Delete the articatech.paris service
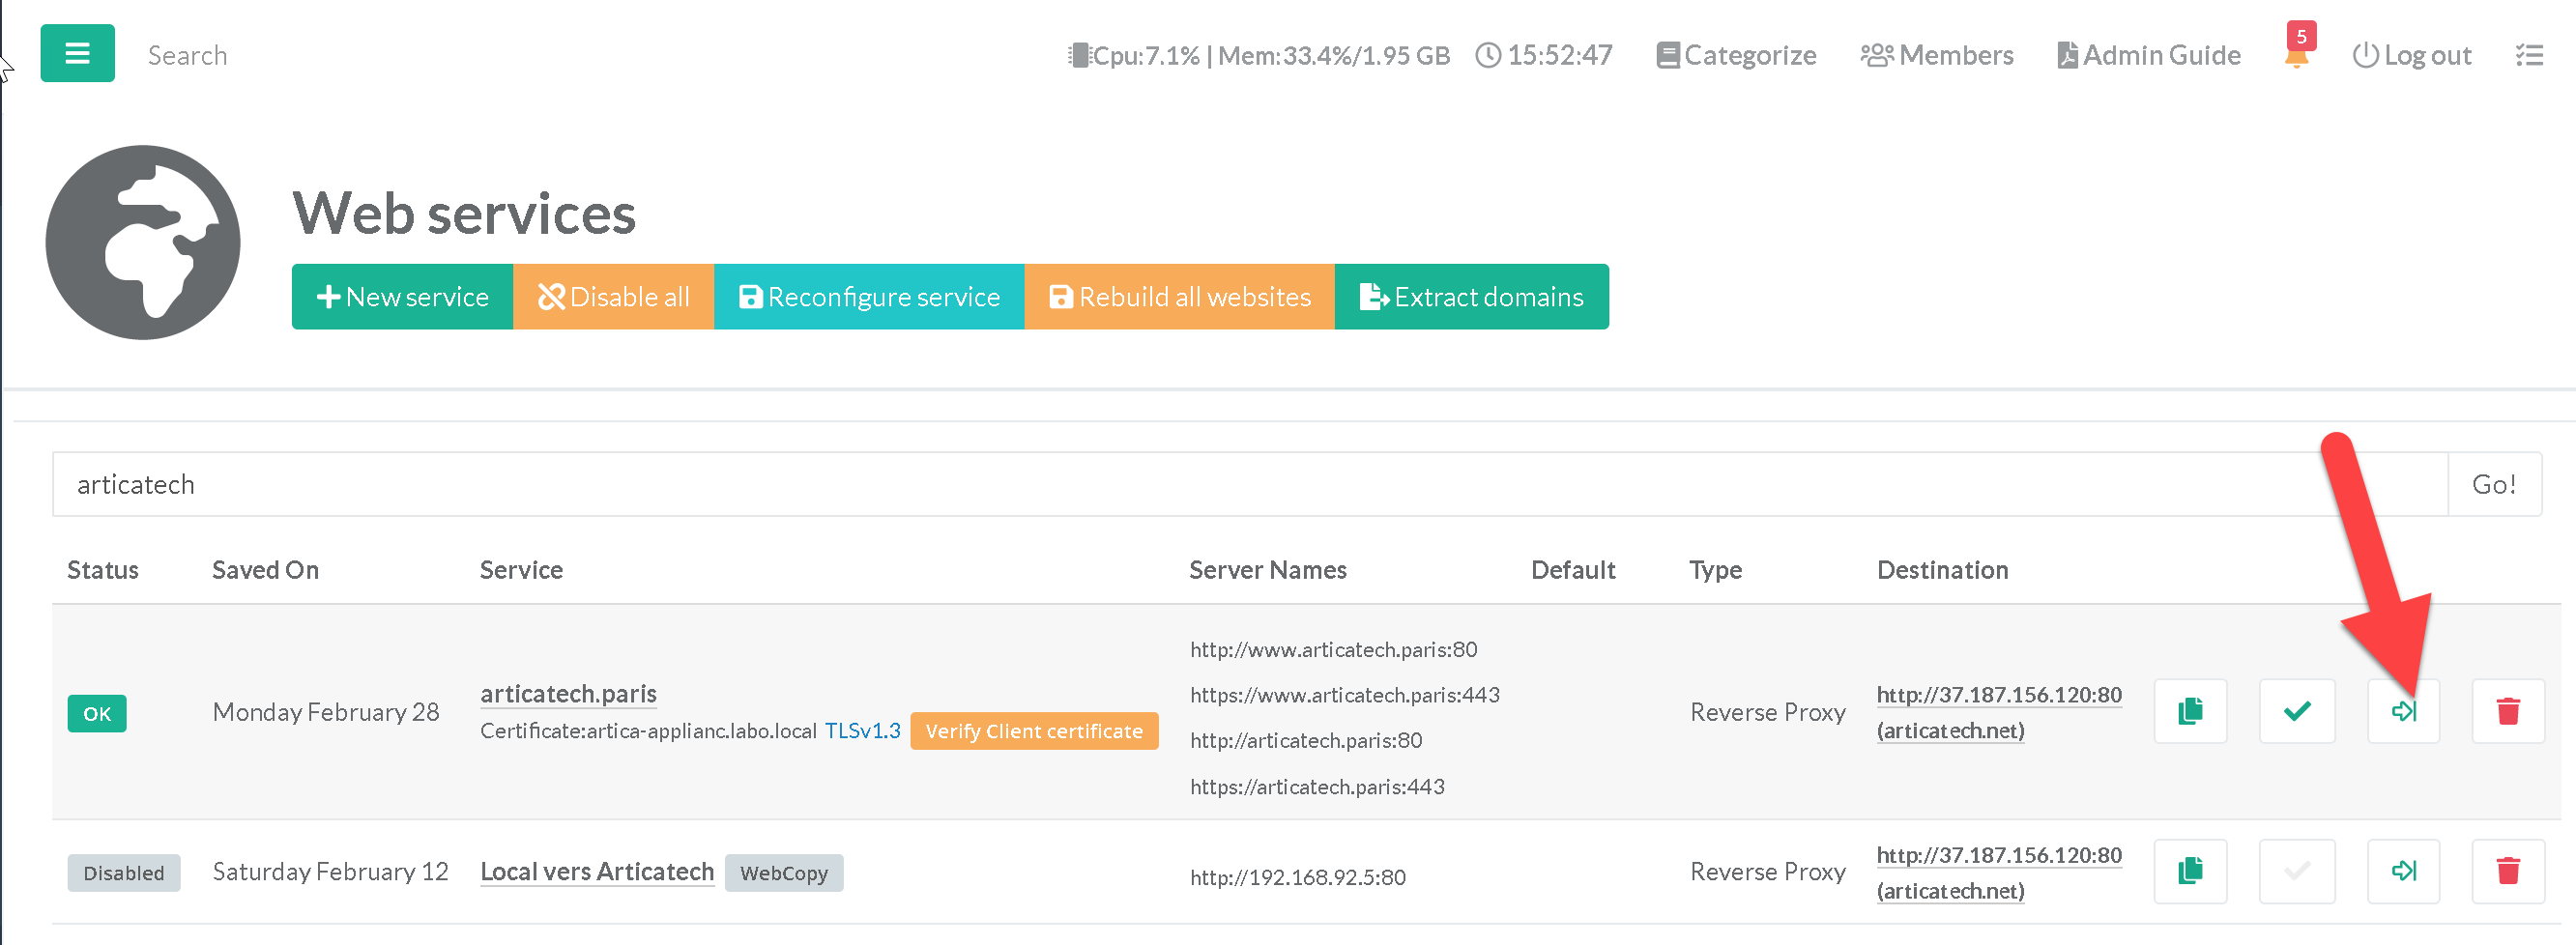2576x945 pixels. coord(2507,712)
